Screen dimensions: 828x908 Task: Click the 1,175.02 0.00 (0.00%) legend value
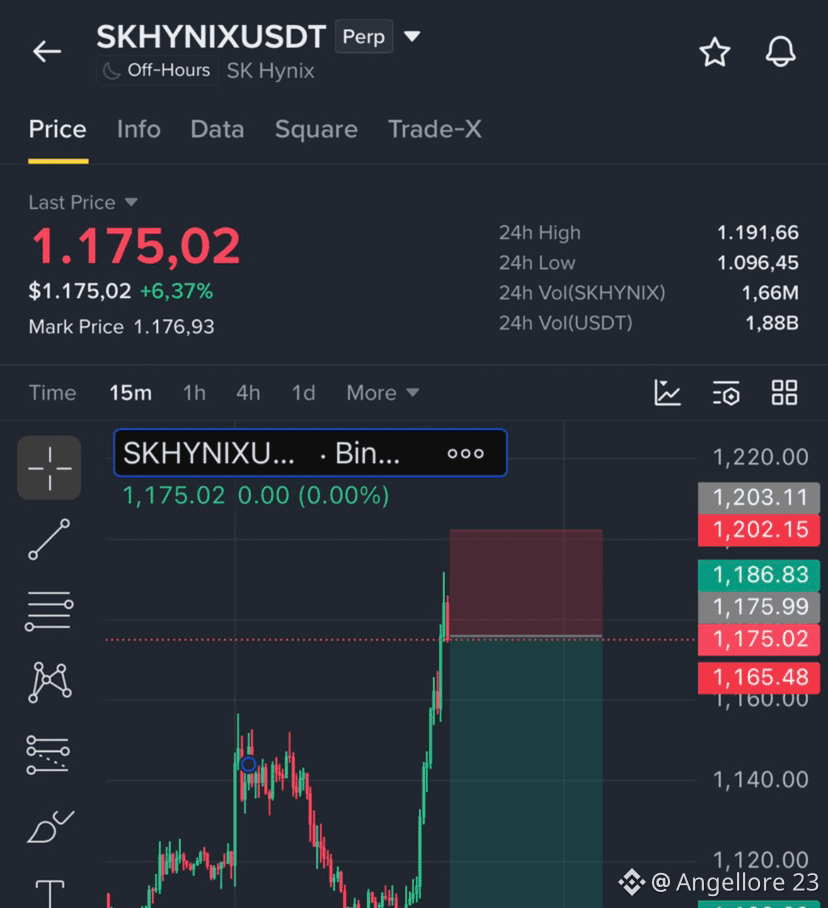[256, 496]
